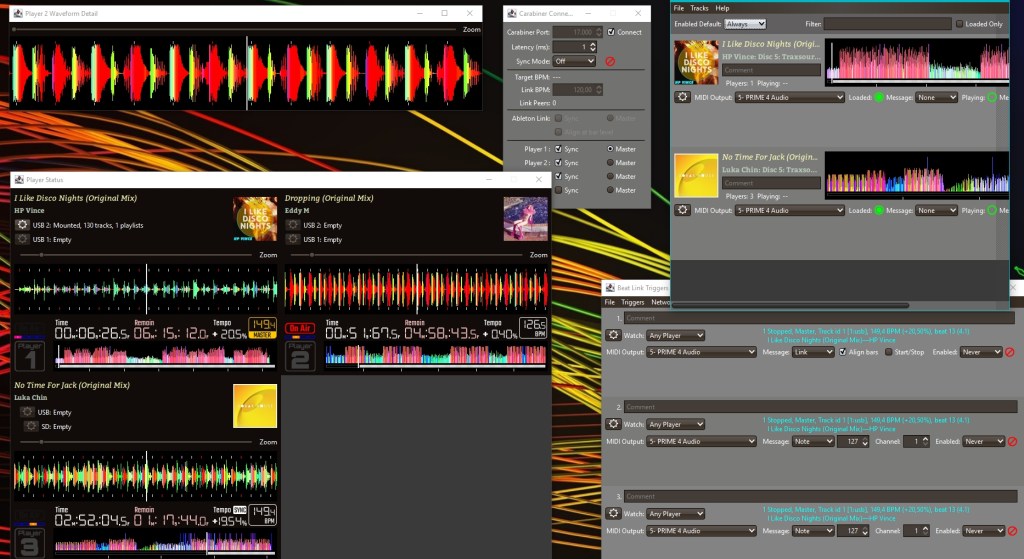Open gear menu of trigger 3
This screenshot has width=1024, height=559.
613,513
